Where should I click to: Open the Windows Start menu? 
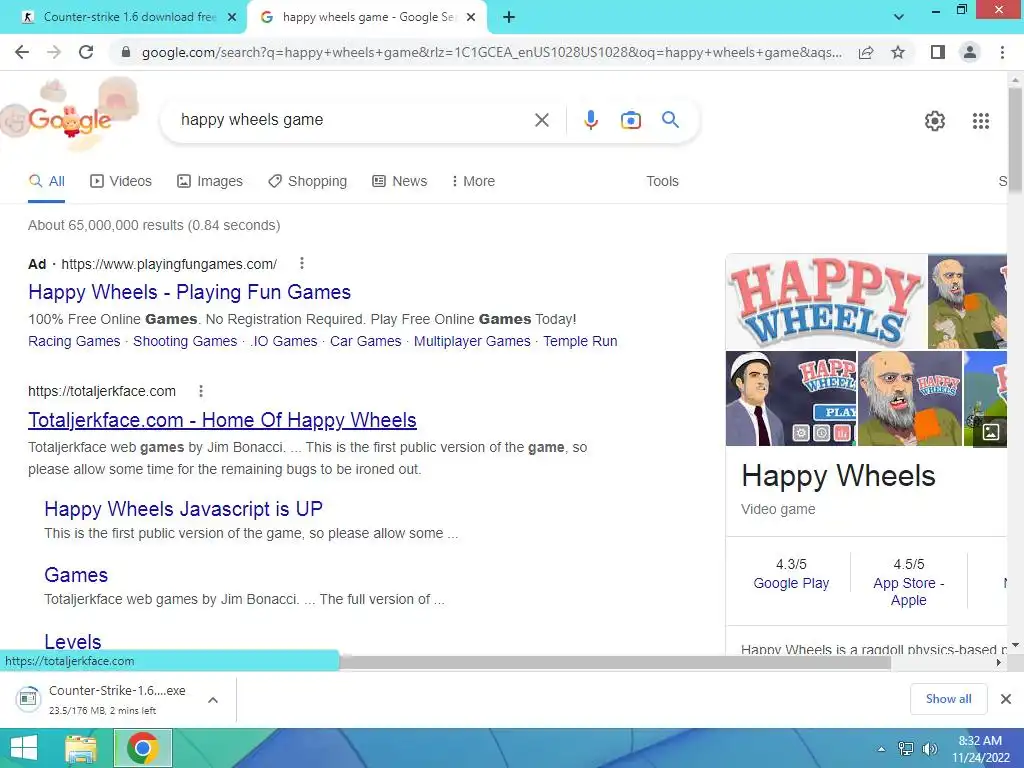(x=24, y=748)
